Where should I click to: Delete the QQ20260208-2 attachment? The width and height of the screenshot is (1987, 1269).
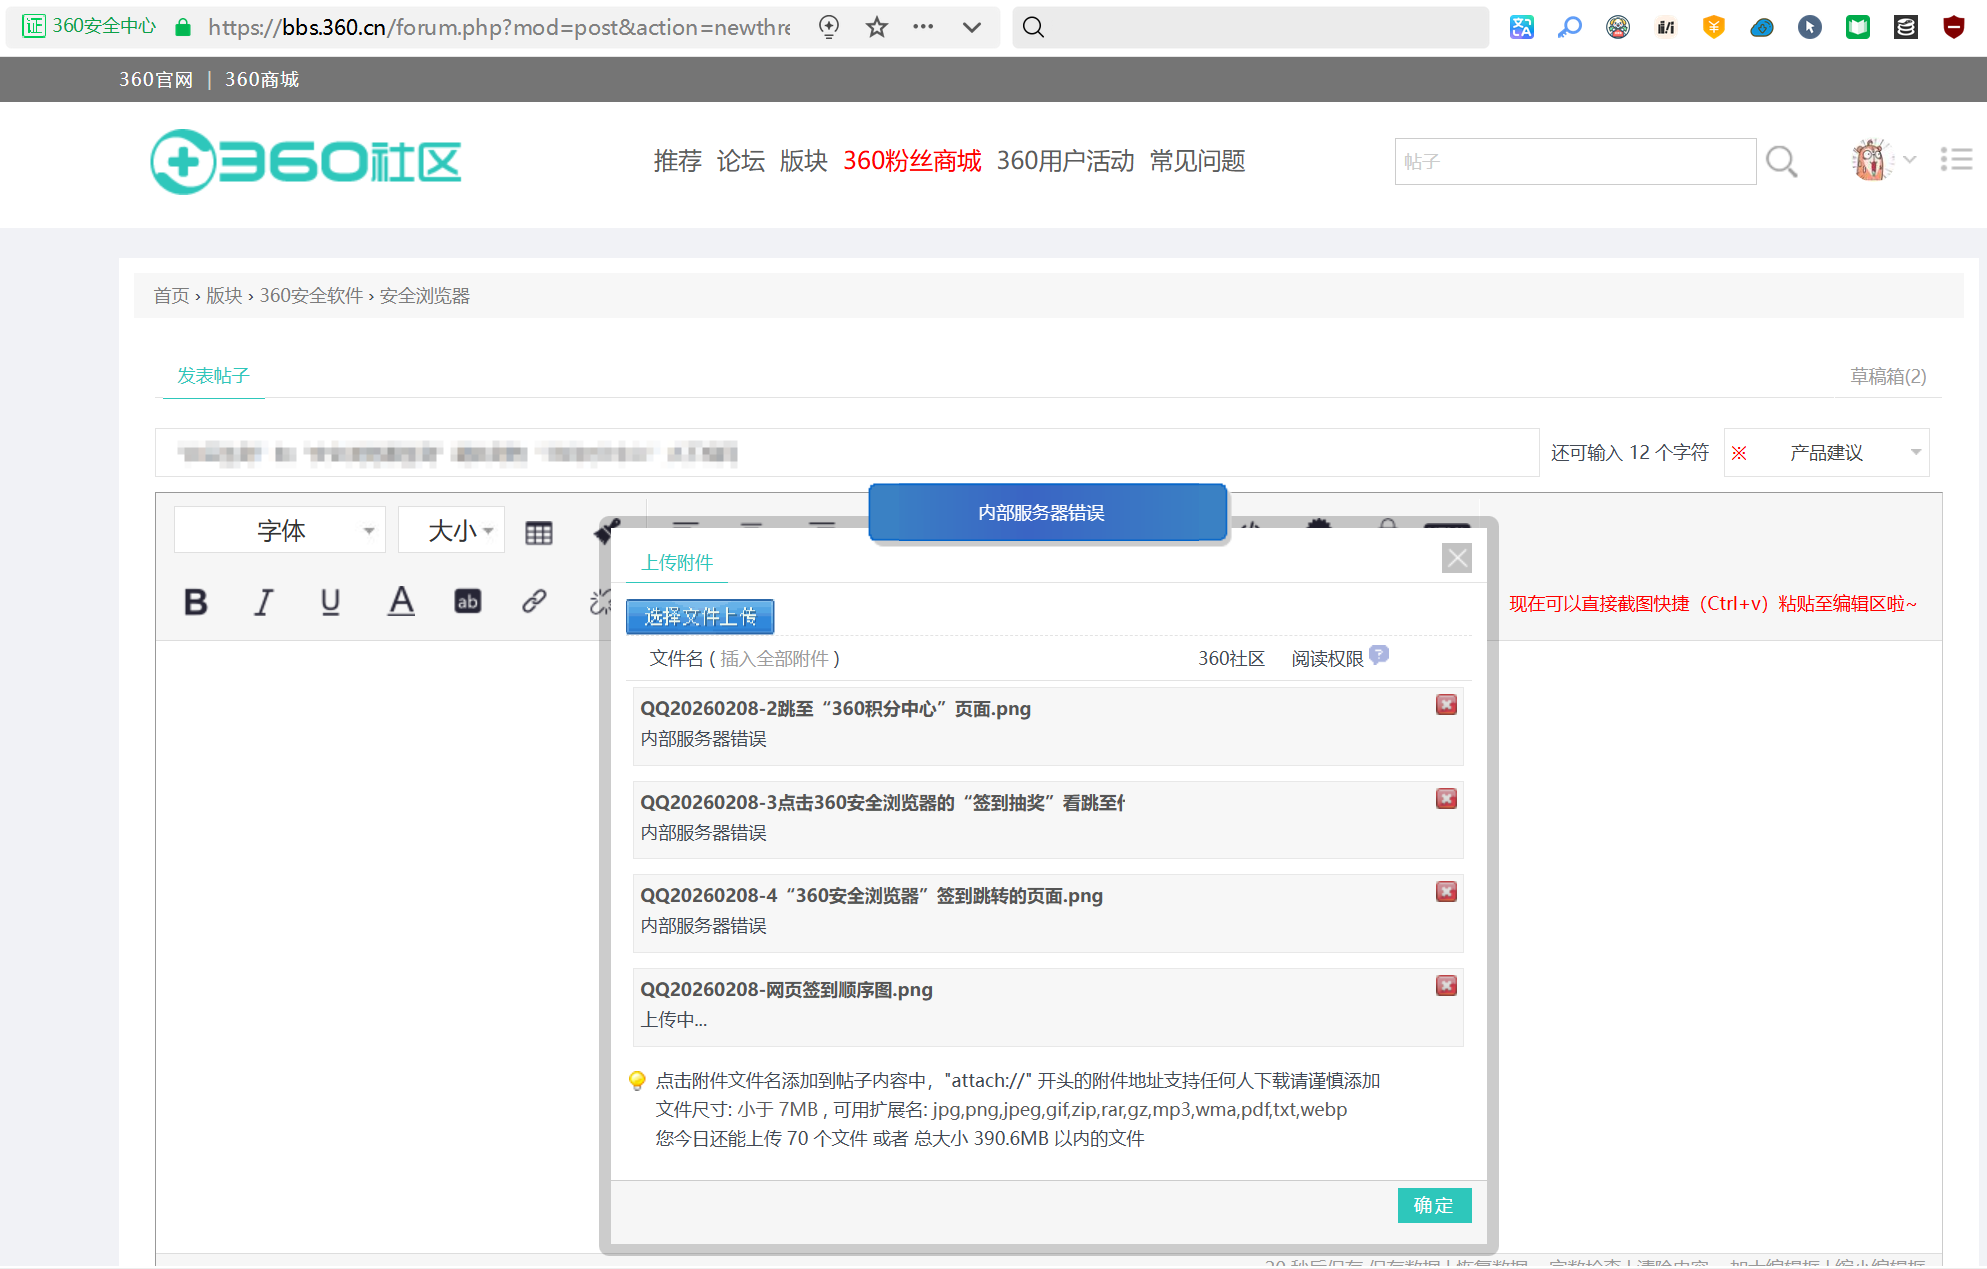click(x=1446, y=705)
